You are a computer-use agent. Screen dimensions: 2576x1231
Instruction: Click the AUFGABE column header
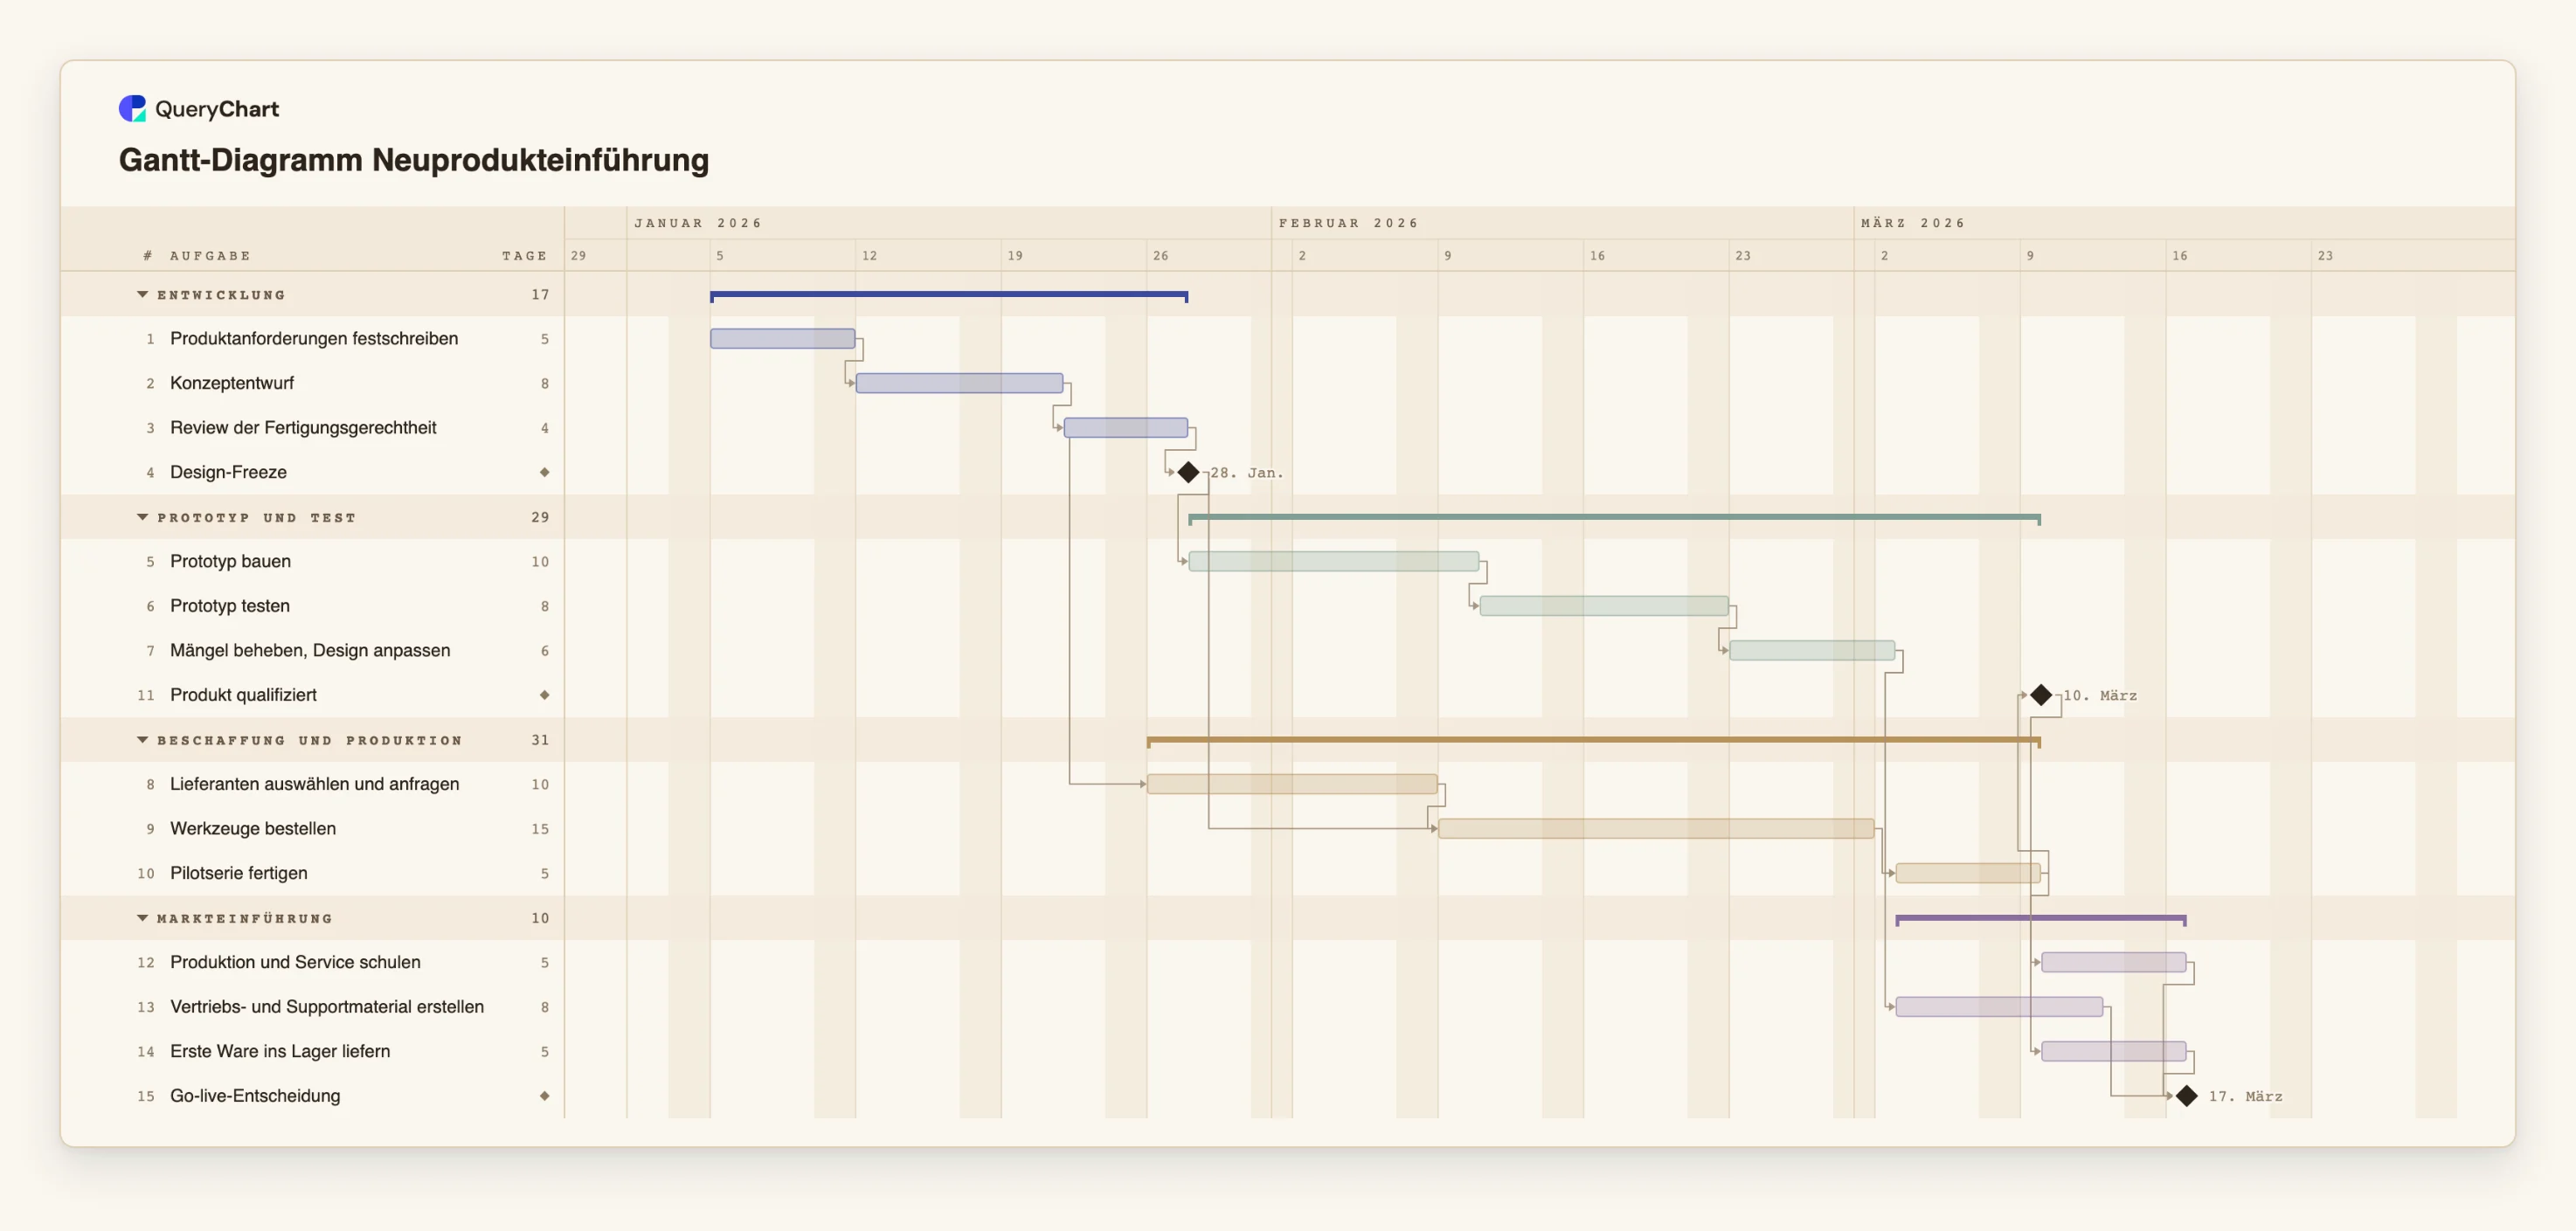pyautogui.click(x=210, y=256)
